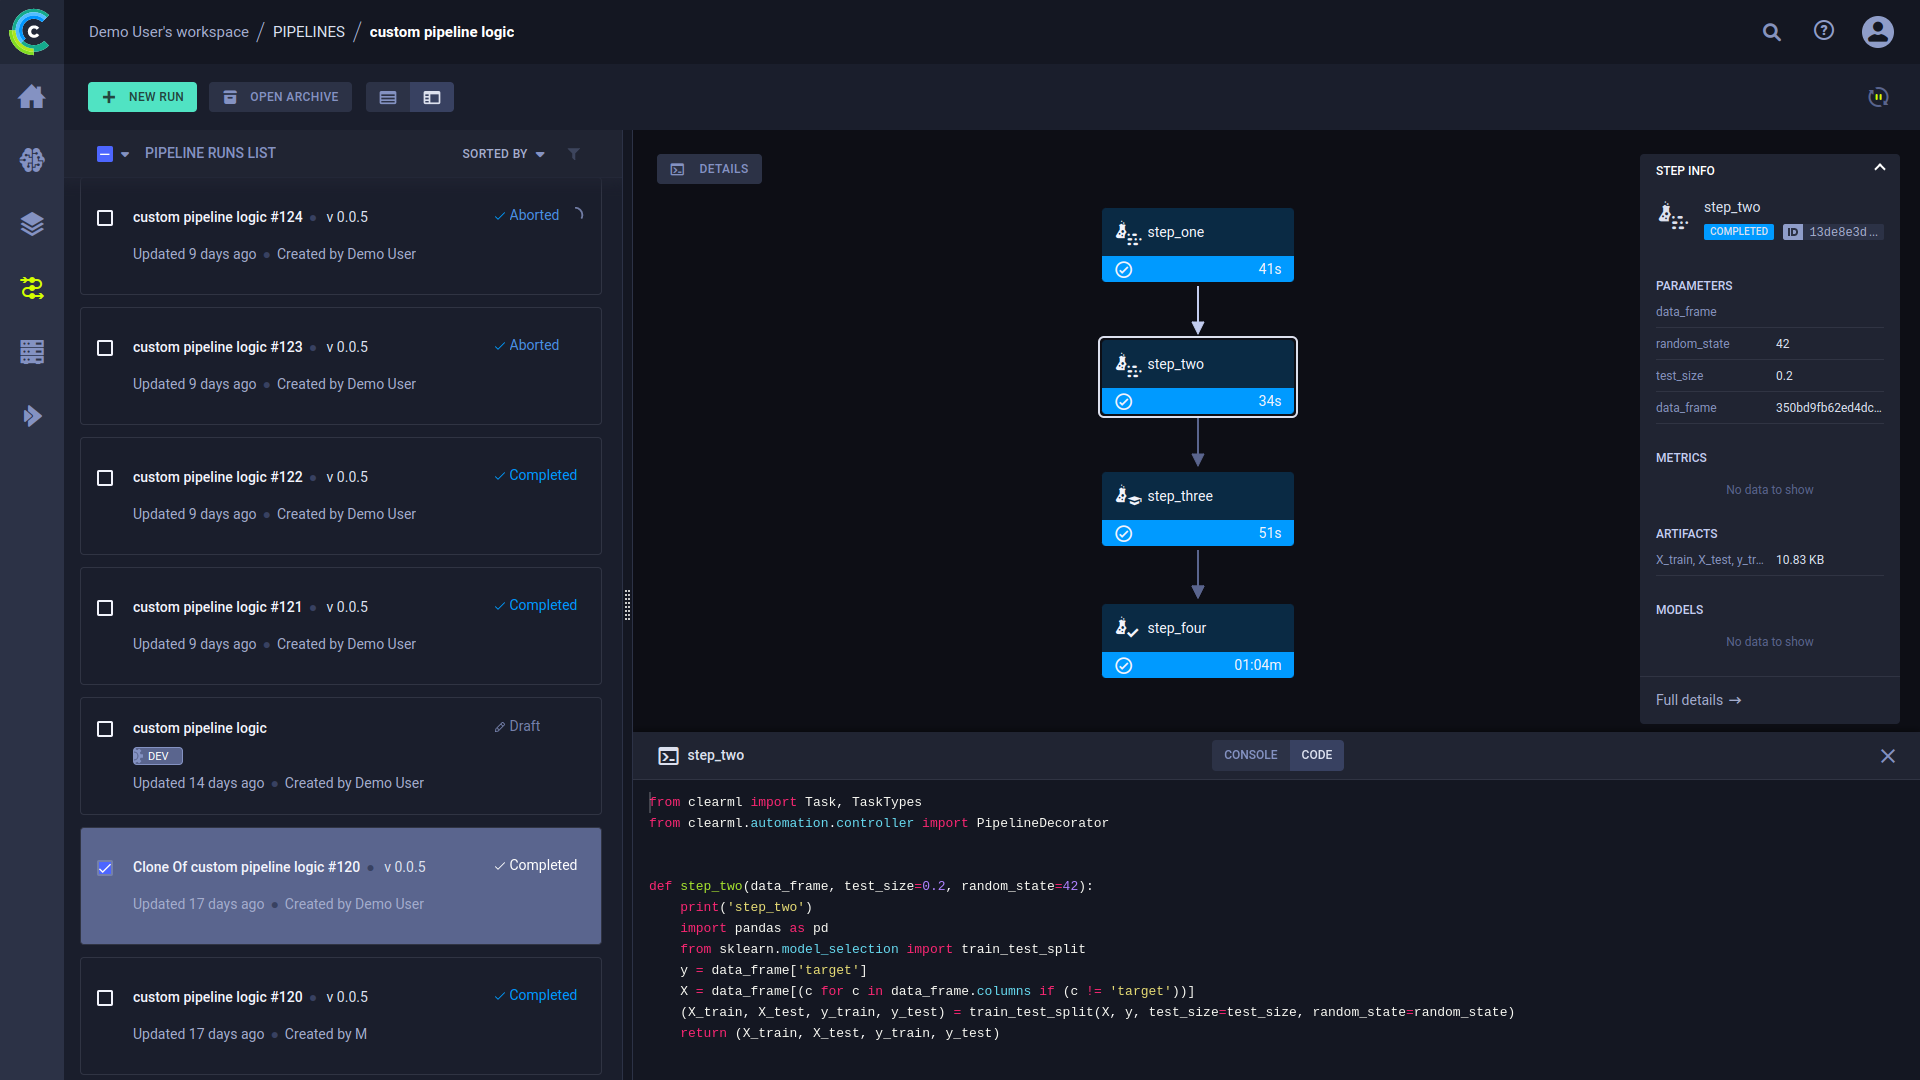Select the CODE tab

1316,755
